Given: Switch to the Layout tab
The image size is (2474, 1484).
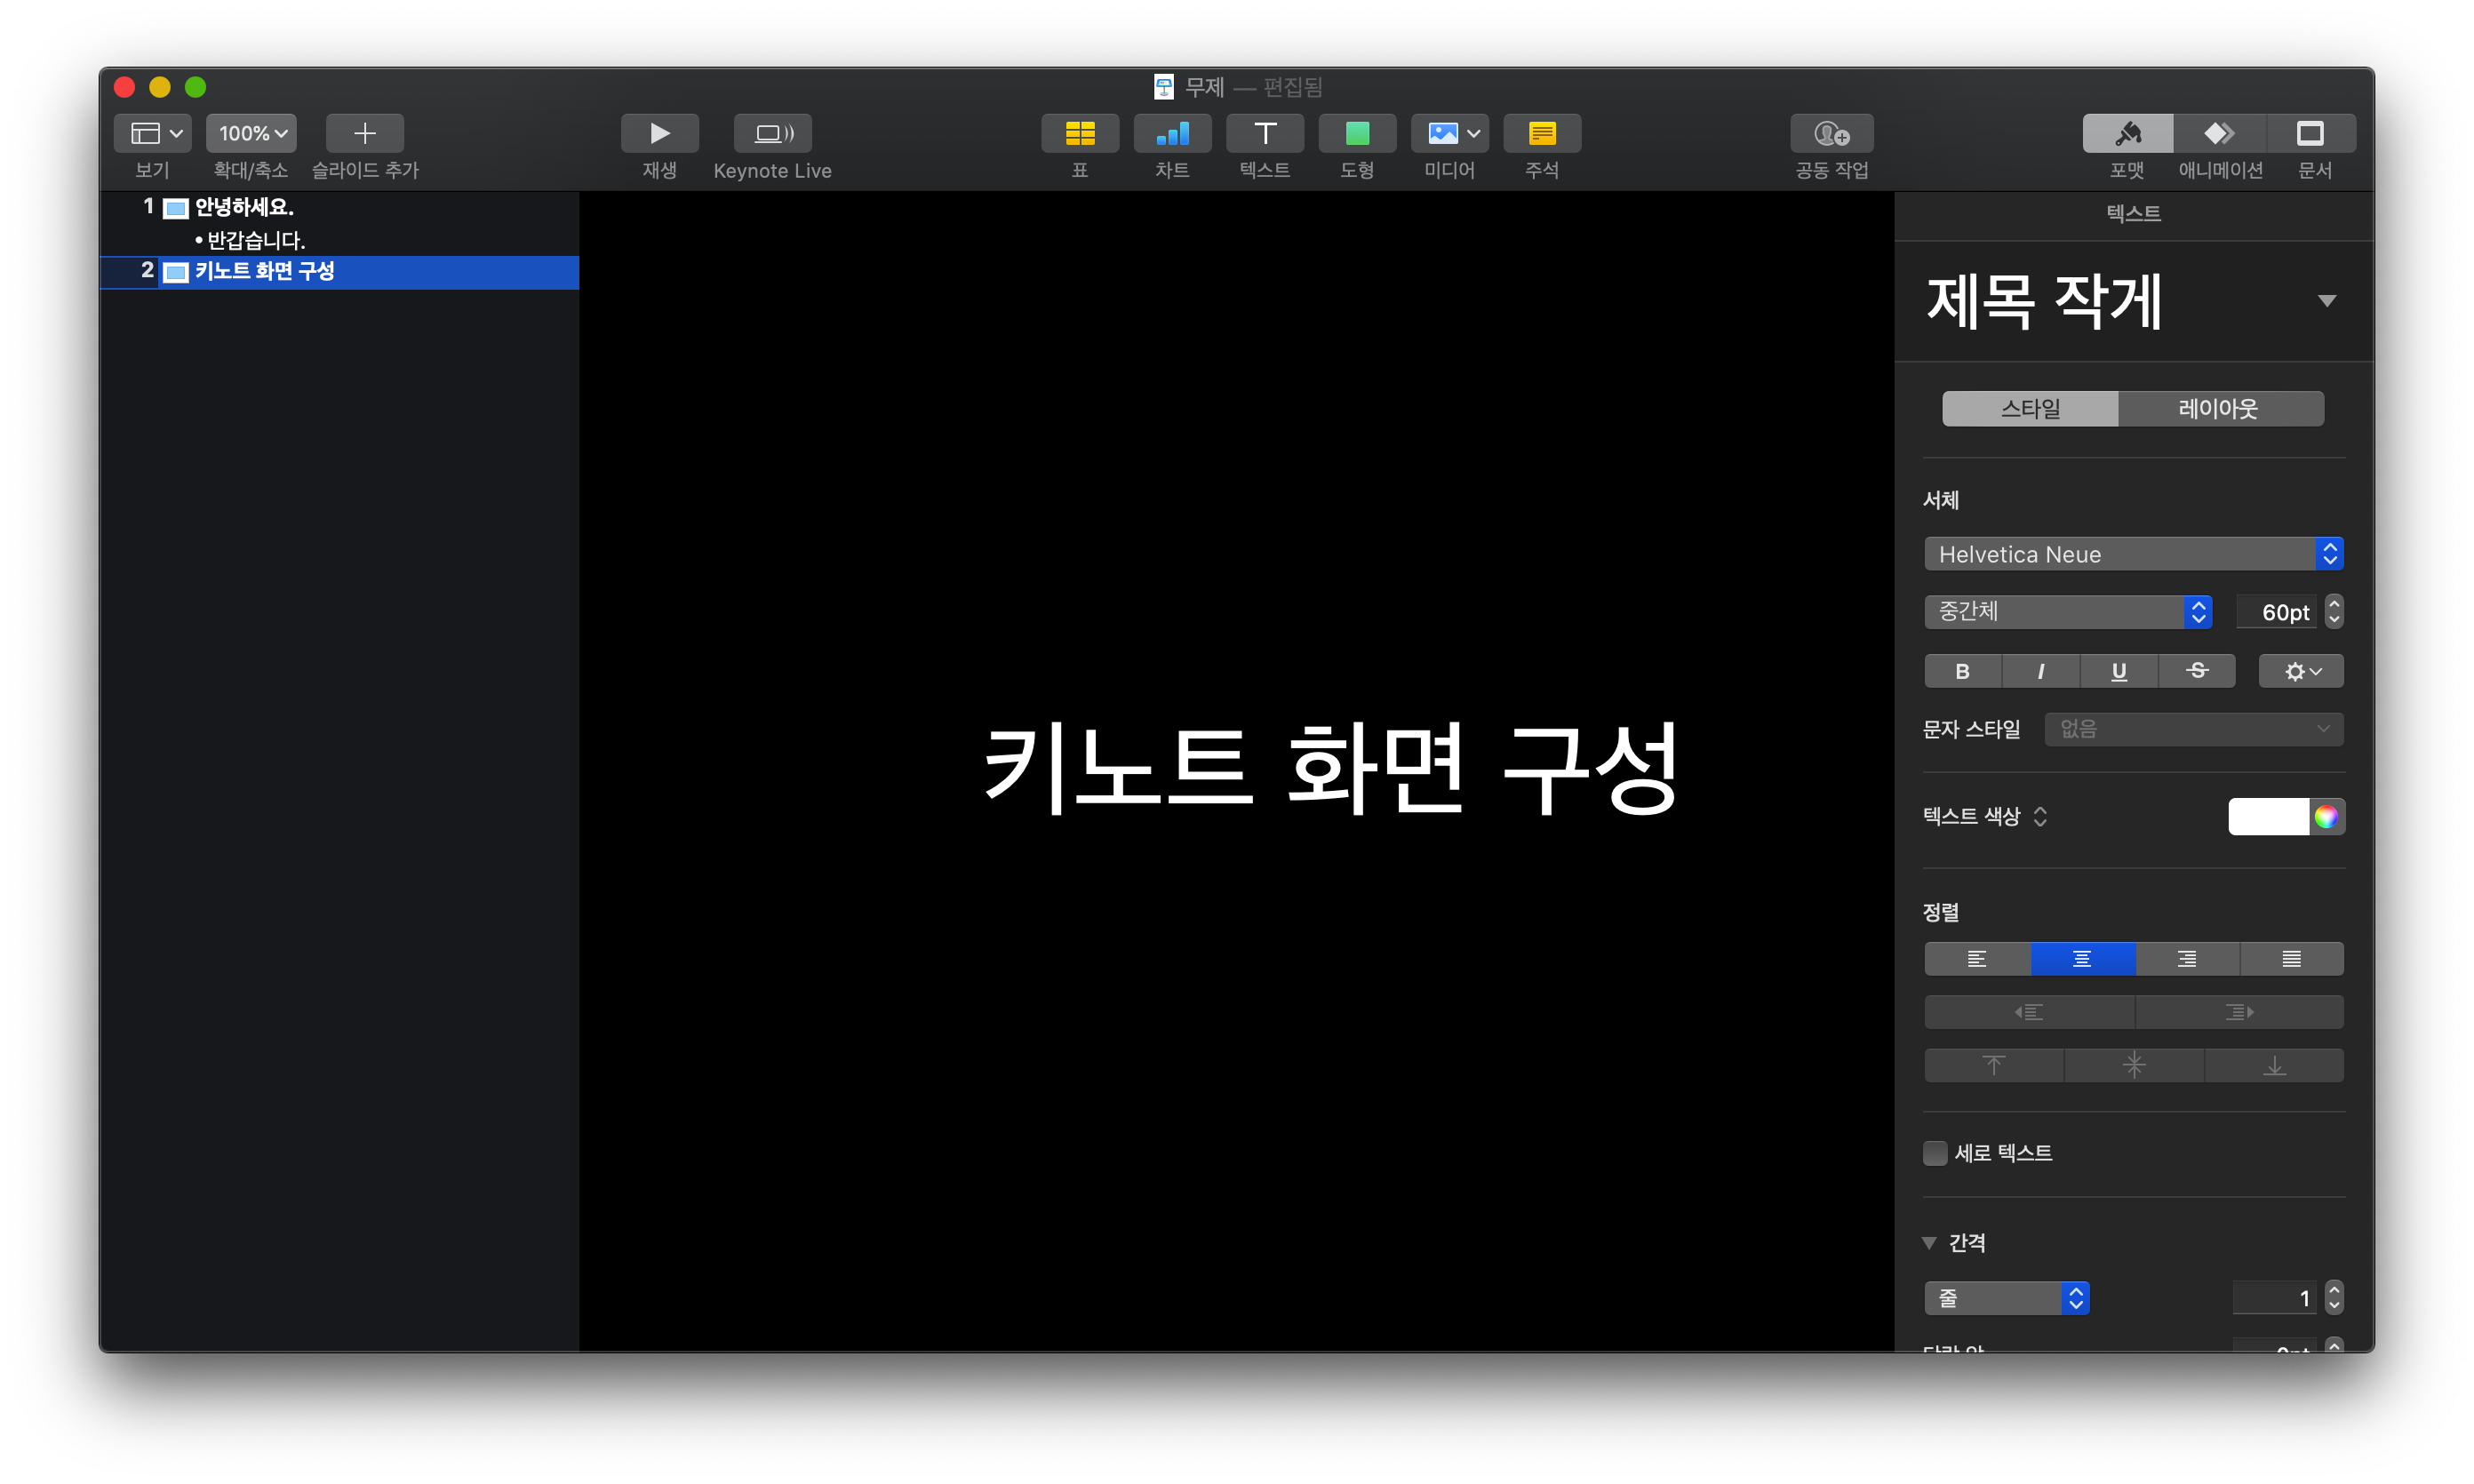Looking at the screenshot, I should [x=2219, y=408].
